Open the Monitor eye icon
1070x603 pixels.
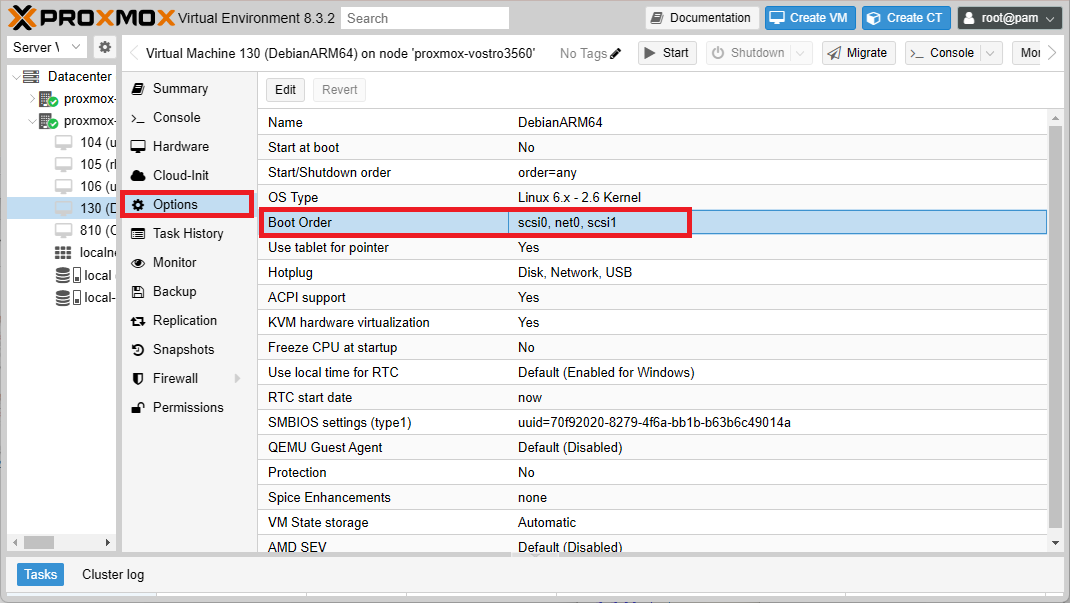(138, 263)
